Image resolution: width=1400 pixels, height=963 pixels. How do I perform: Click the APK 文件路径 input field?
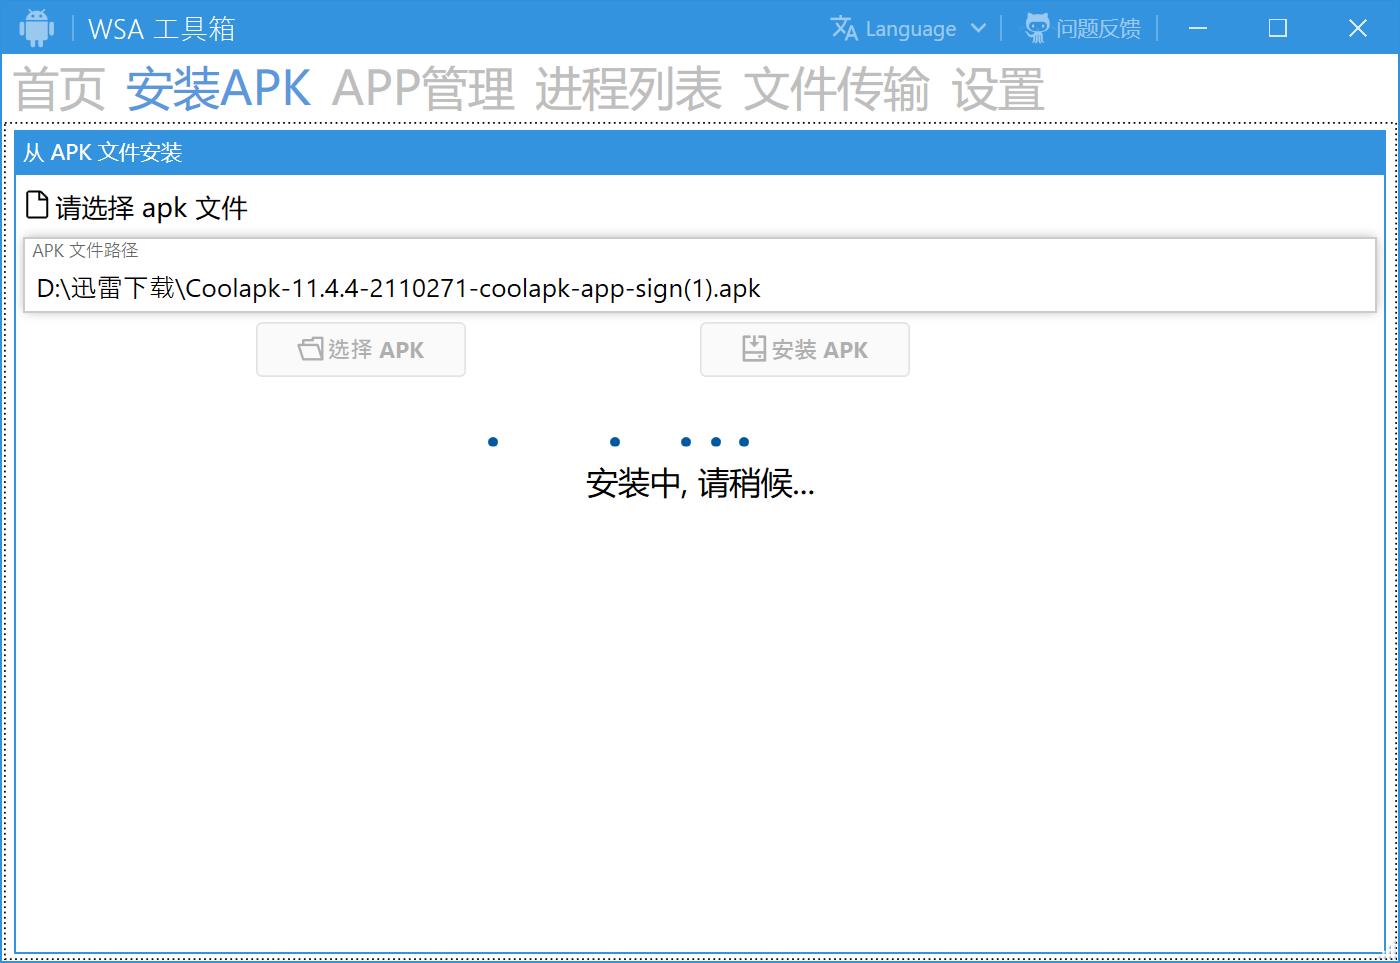[700, 275]
